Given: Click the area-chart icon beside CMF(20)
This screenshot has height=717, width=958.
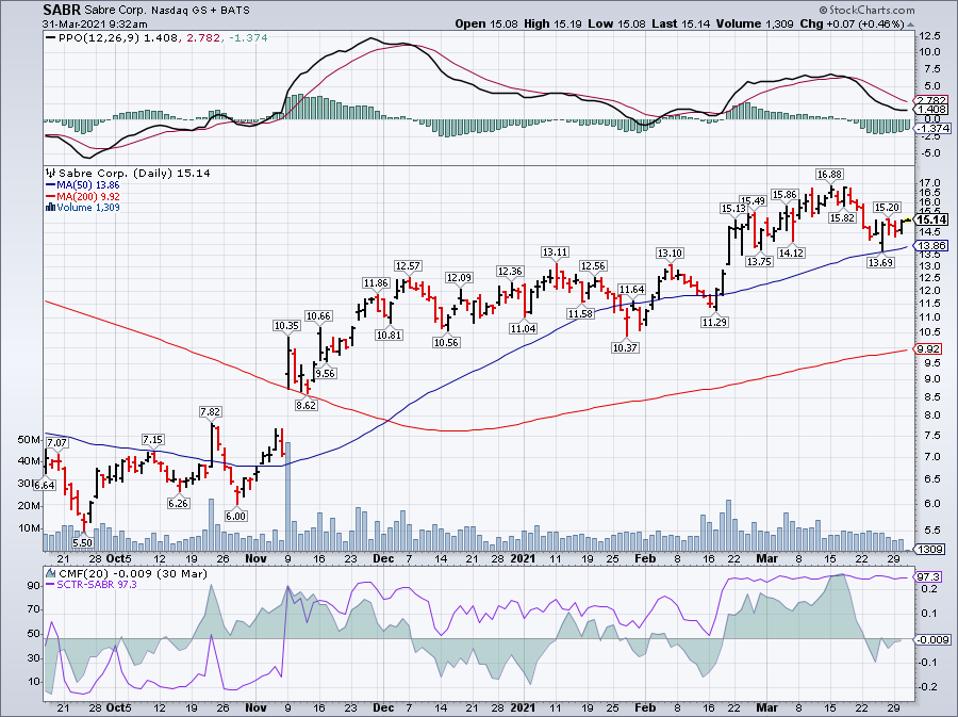Looking at the screenshot, I should [x=51, y=574].
